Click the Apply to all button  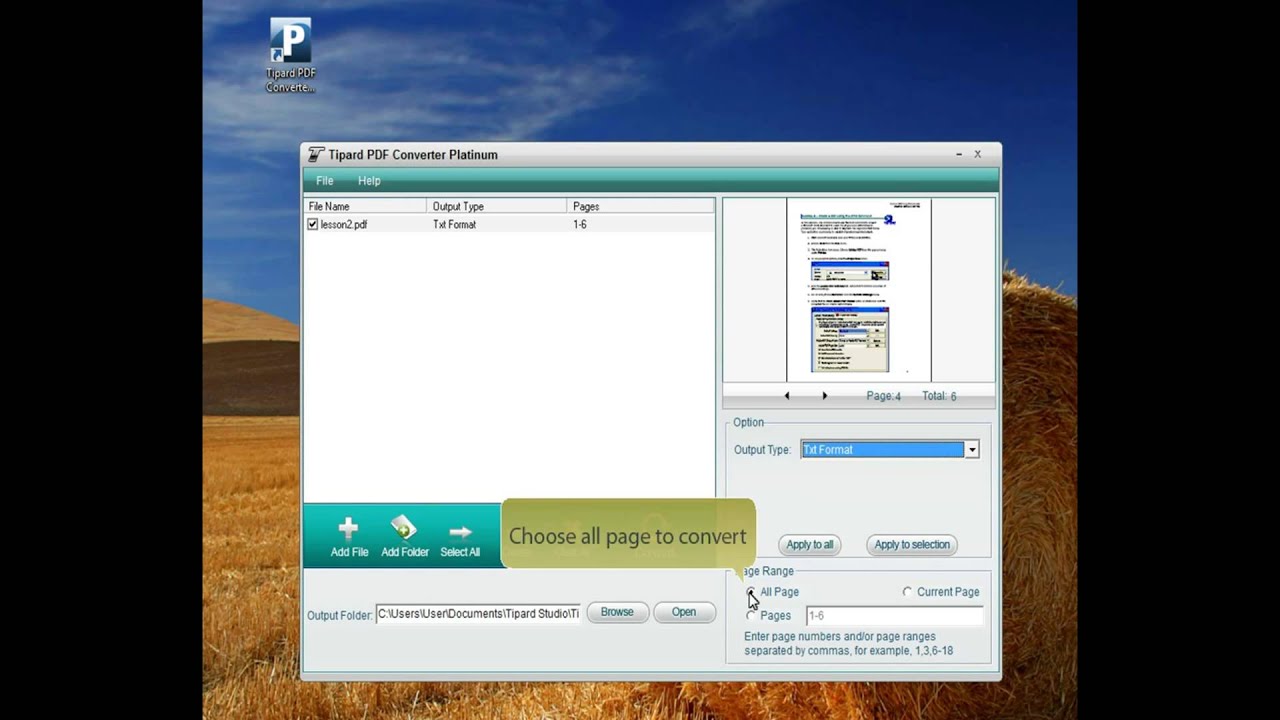coord(810,545)
